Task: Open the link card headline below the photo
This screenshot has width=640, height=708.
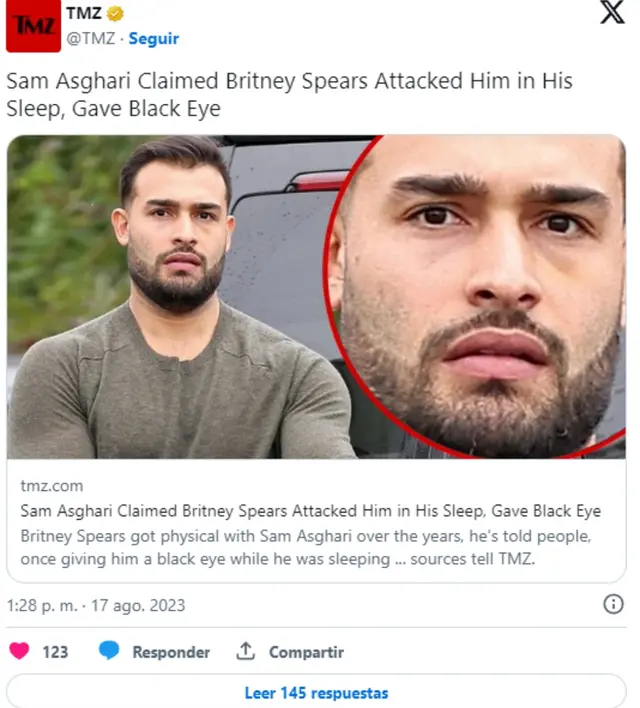Action: [310, 511]
